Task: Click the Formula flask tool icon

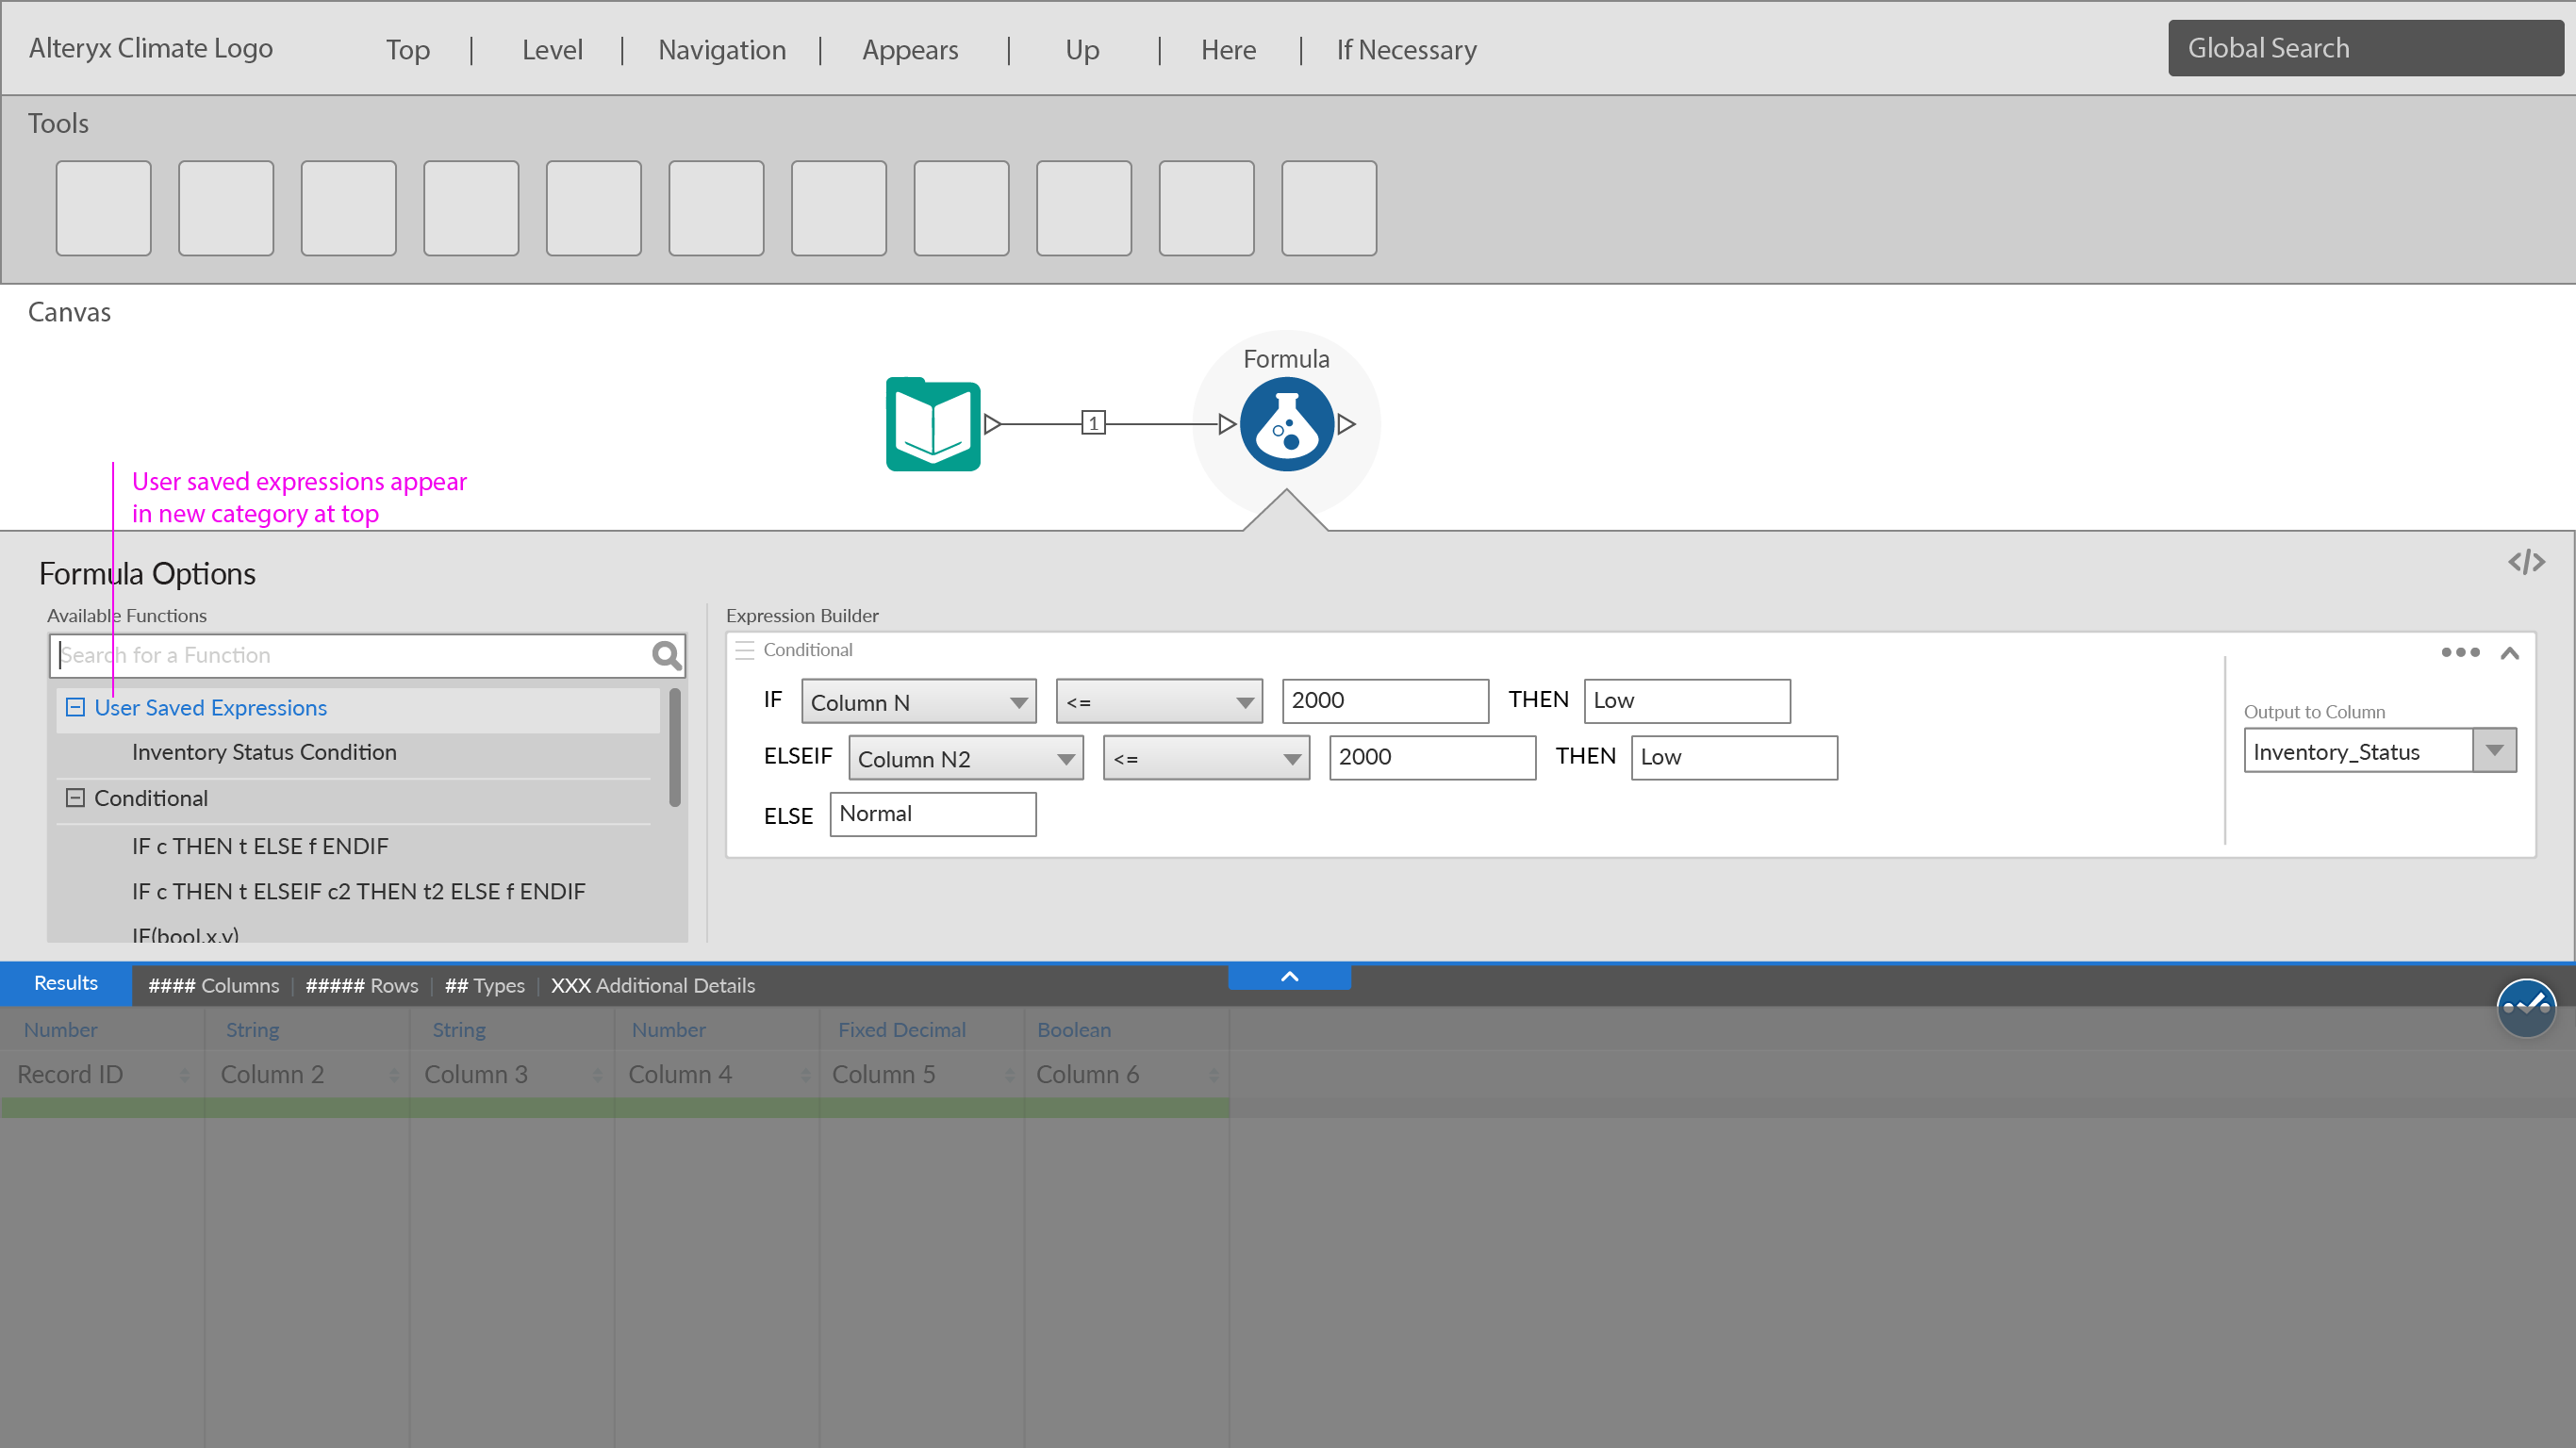Action: [x=1286, y=424]
